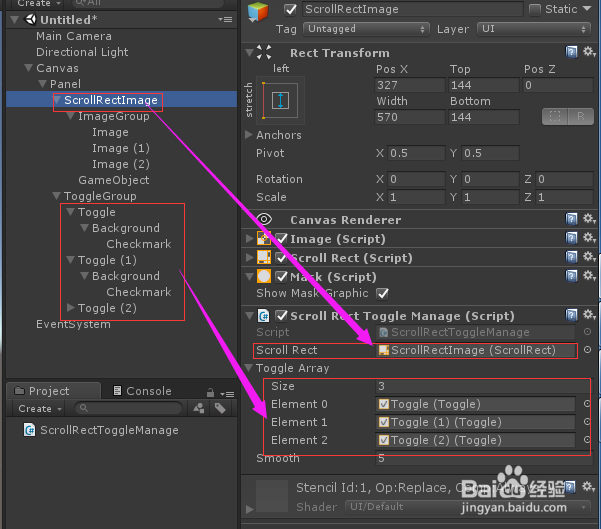Toggle Scroll Rect Toggle Manage enabled checkbox
Screen dimensions: 601x529
coord(282,316)
